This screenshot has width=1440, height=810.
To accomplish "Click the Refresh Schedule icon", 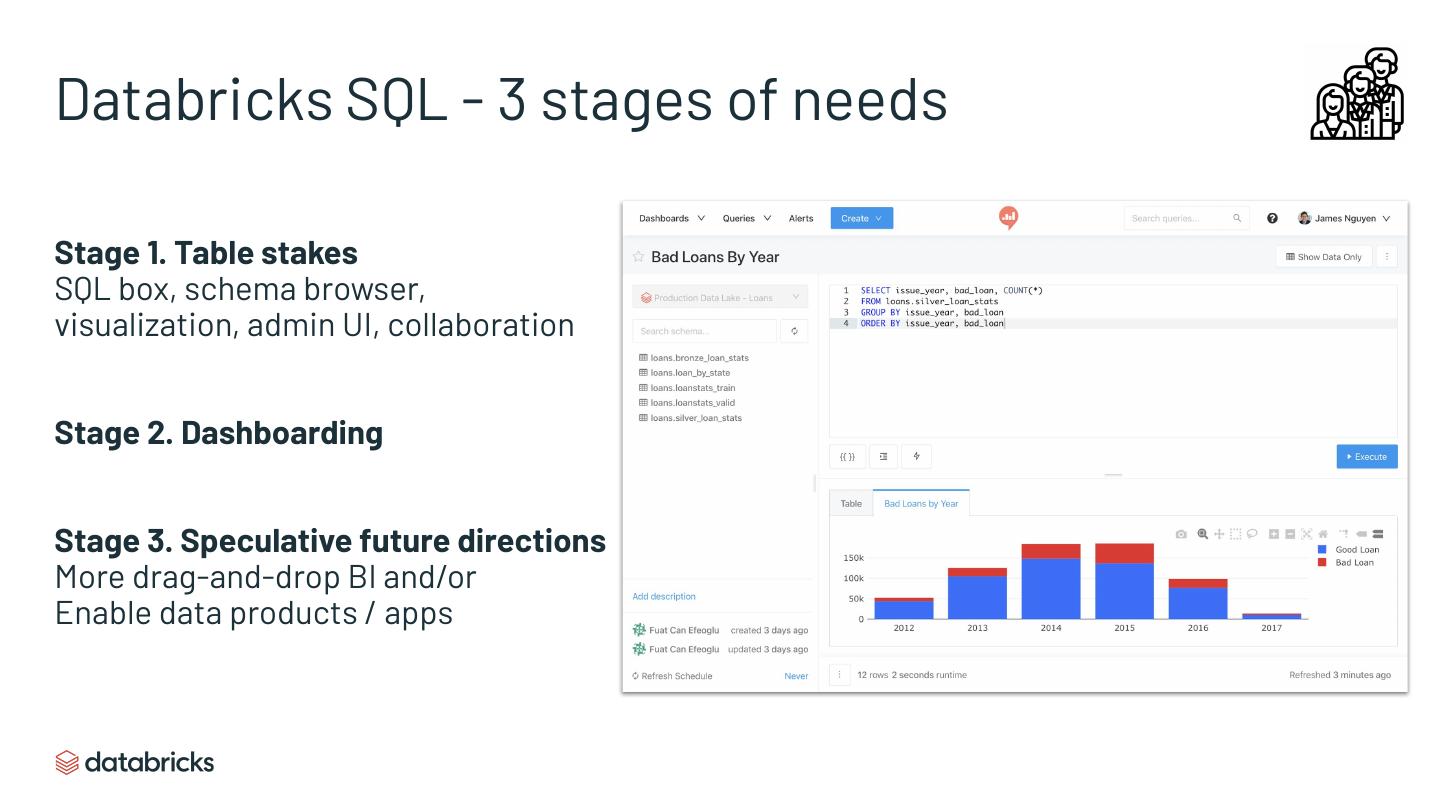I will (x=636, y=676).
